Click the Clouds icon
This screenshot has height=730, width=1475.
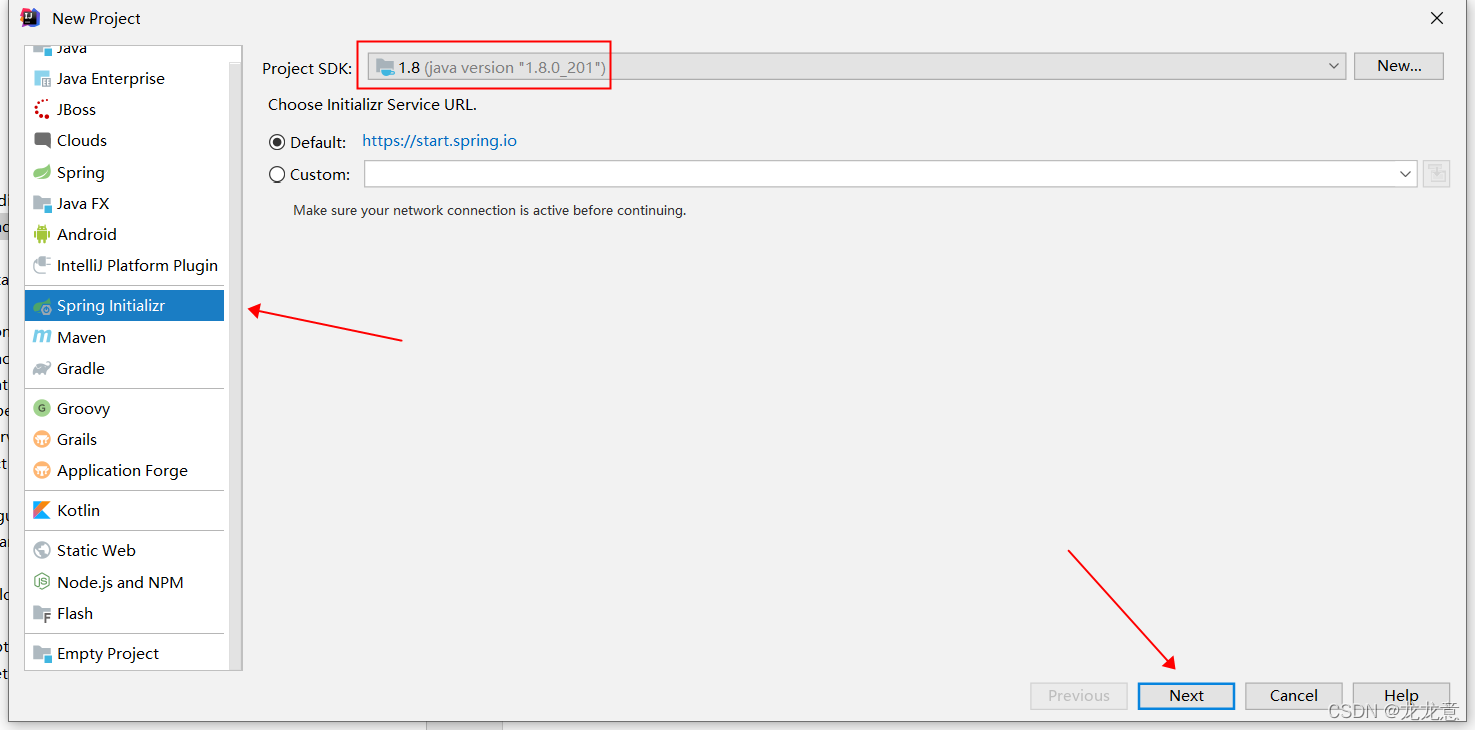pyautogui.click(x=42, y=141)
